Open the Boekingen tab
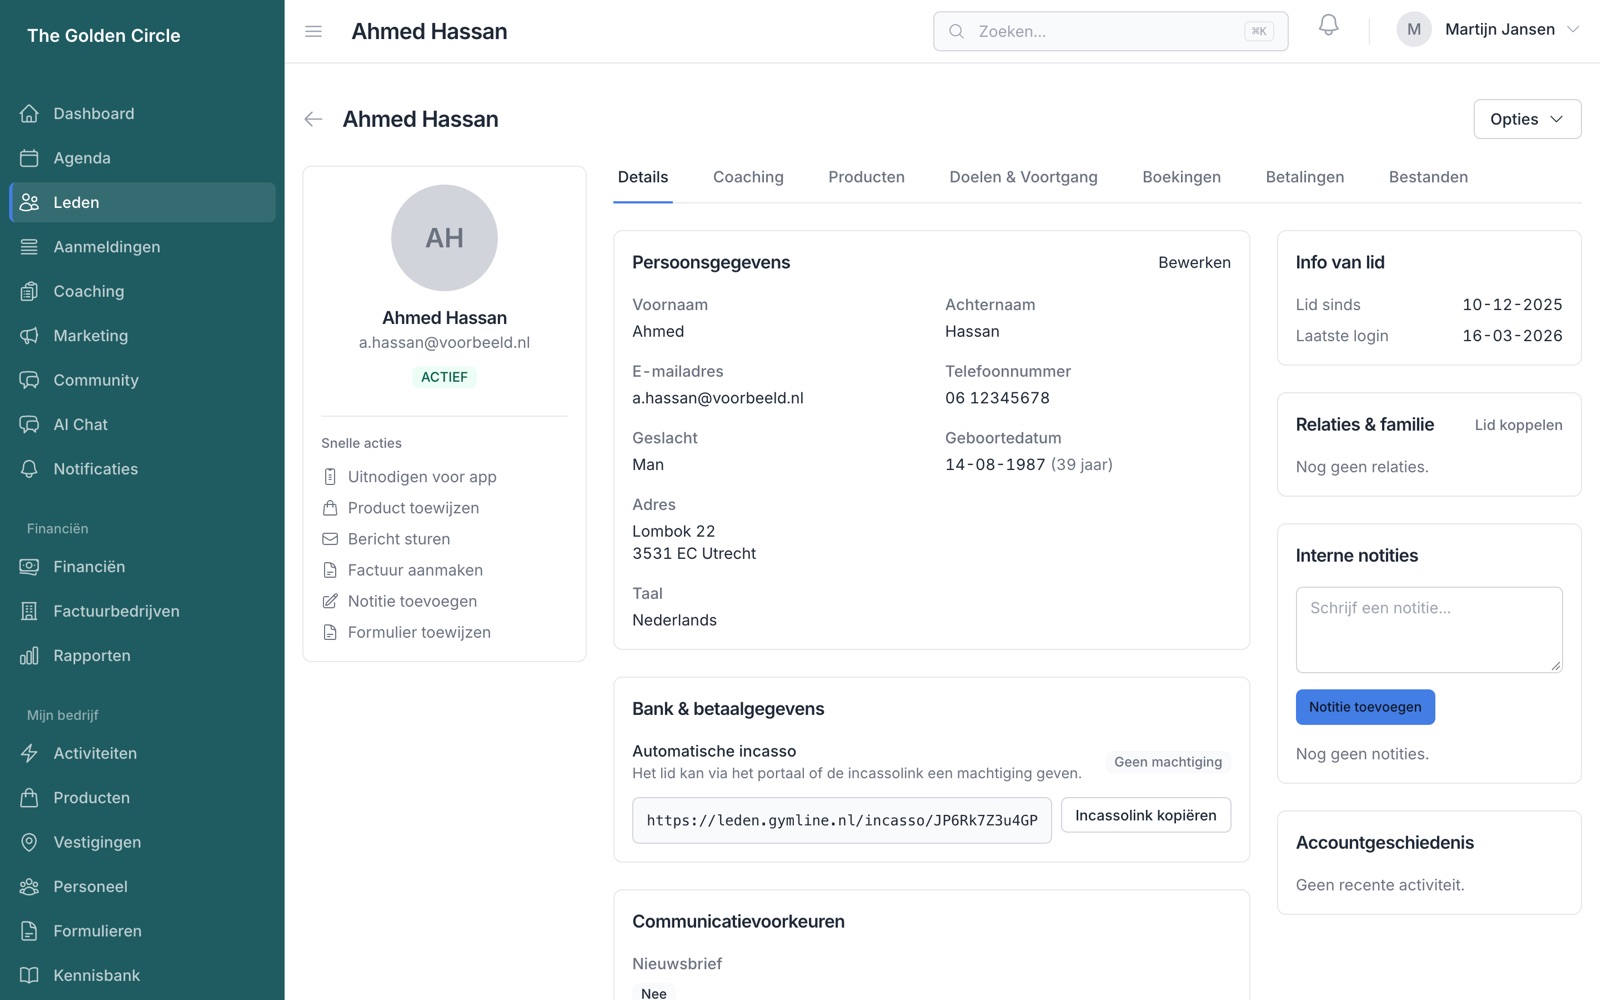Image resolution: width=1600 pixels, height=1000 pixels. click(x=1181, y=177)
